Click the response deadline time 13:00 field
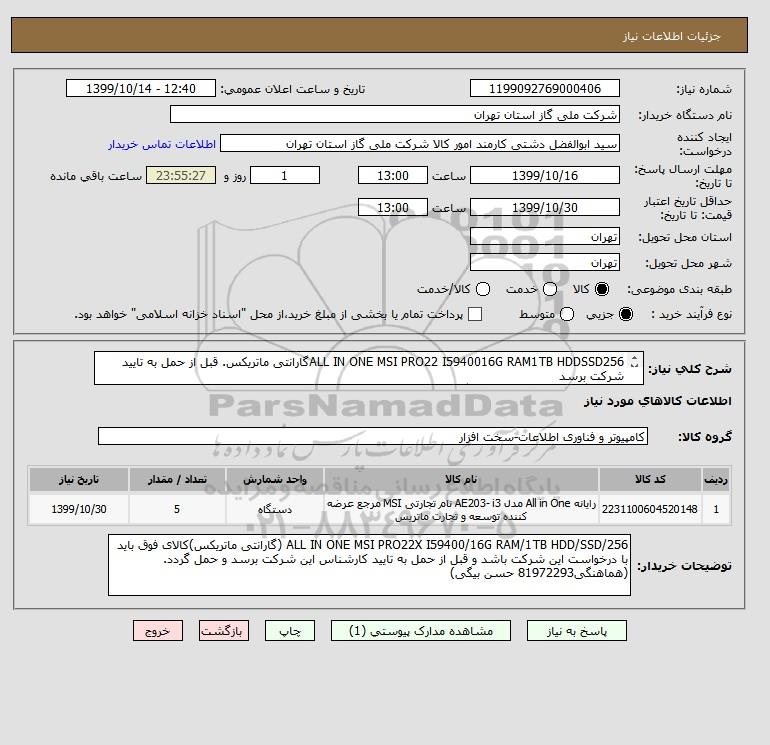770x745 pixels. click(393, 175)
